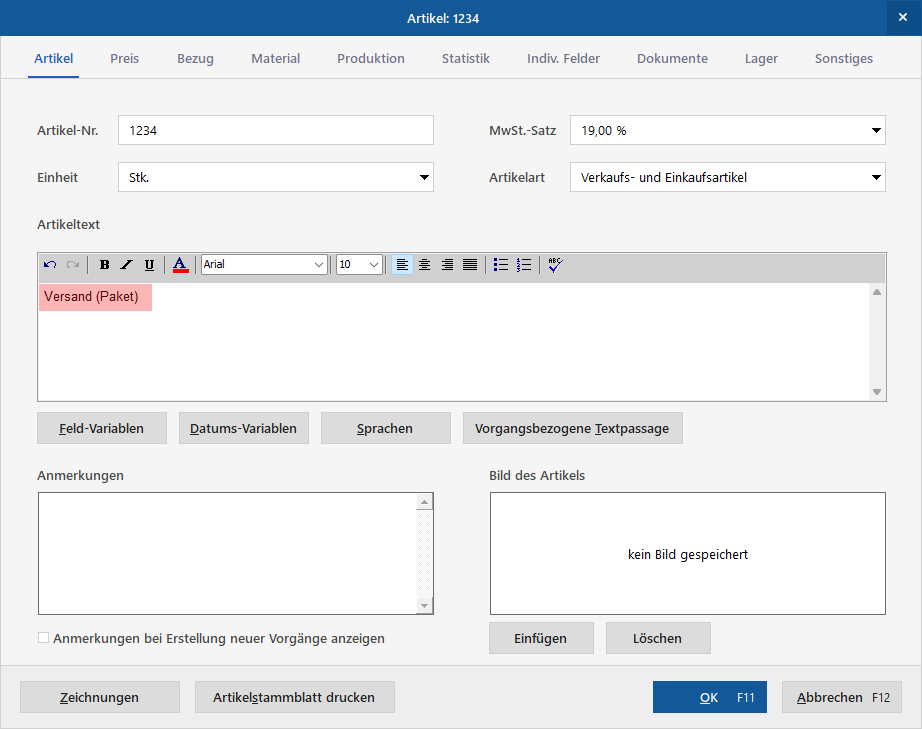922x729 pixels.
Task: Align text left
Action: [402, 265]
